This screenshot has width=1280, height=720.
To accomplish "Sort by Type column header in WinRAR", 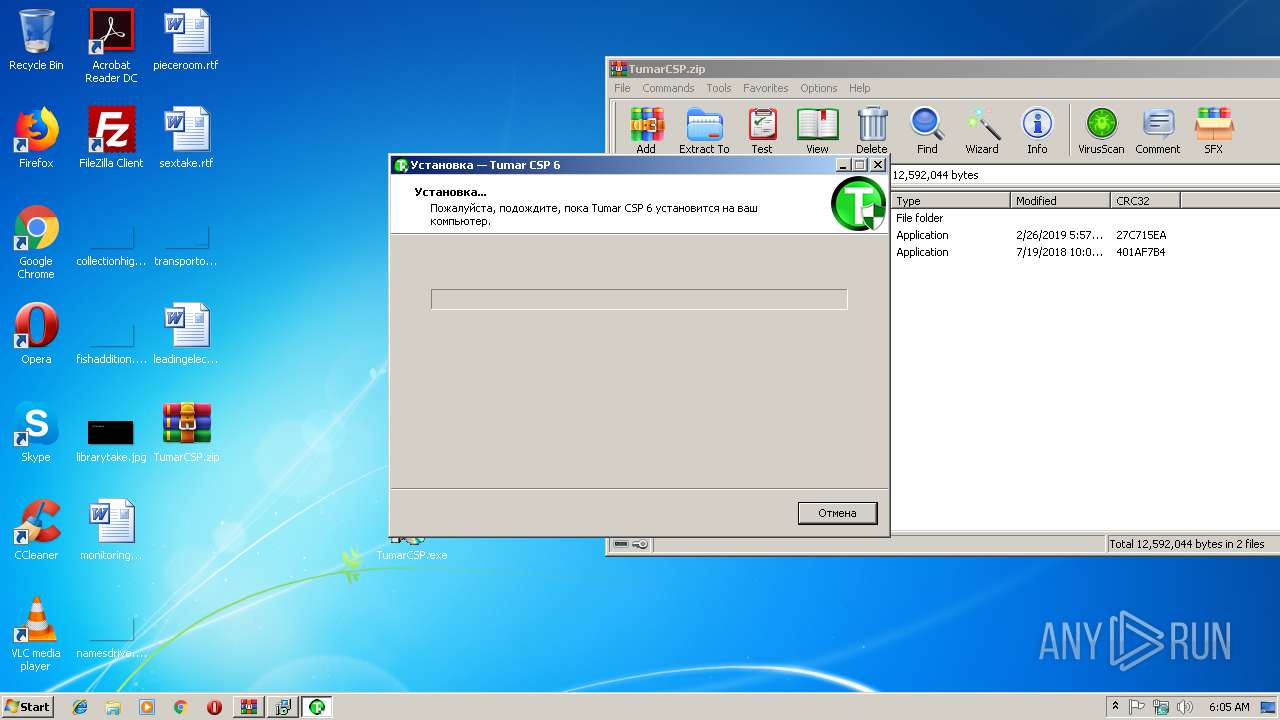I will tap(950, 201).
